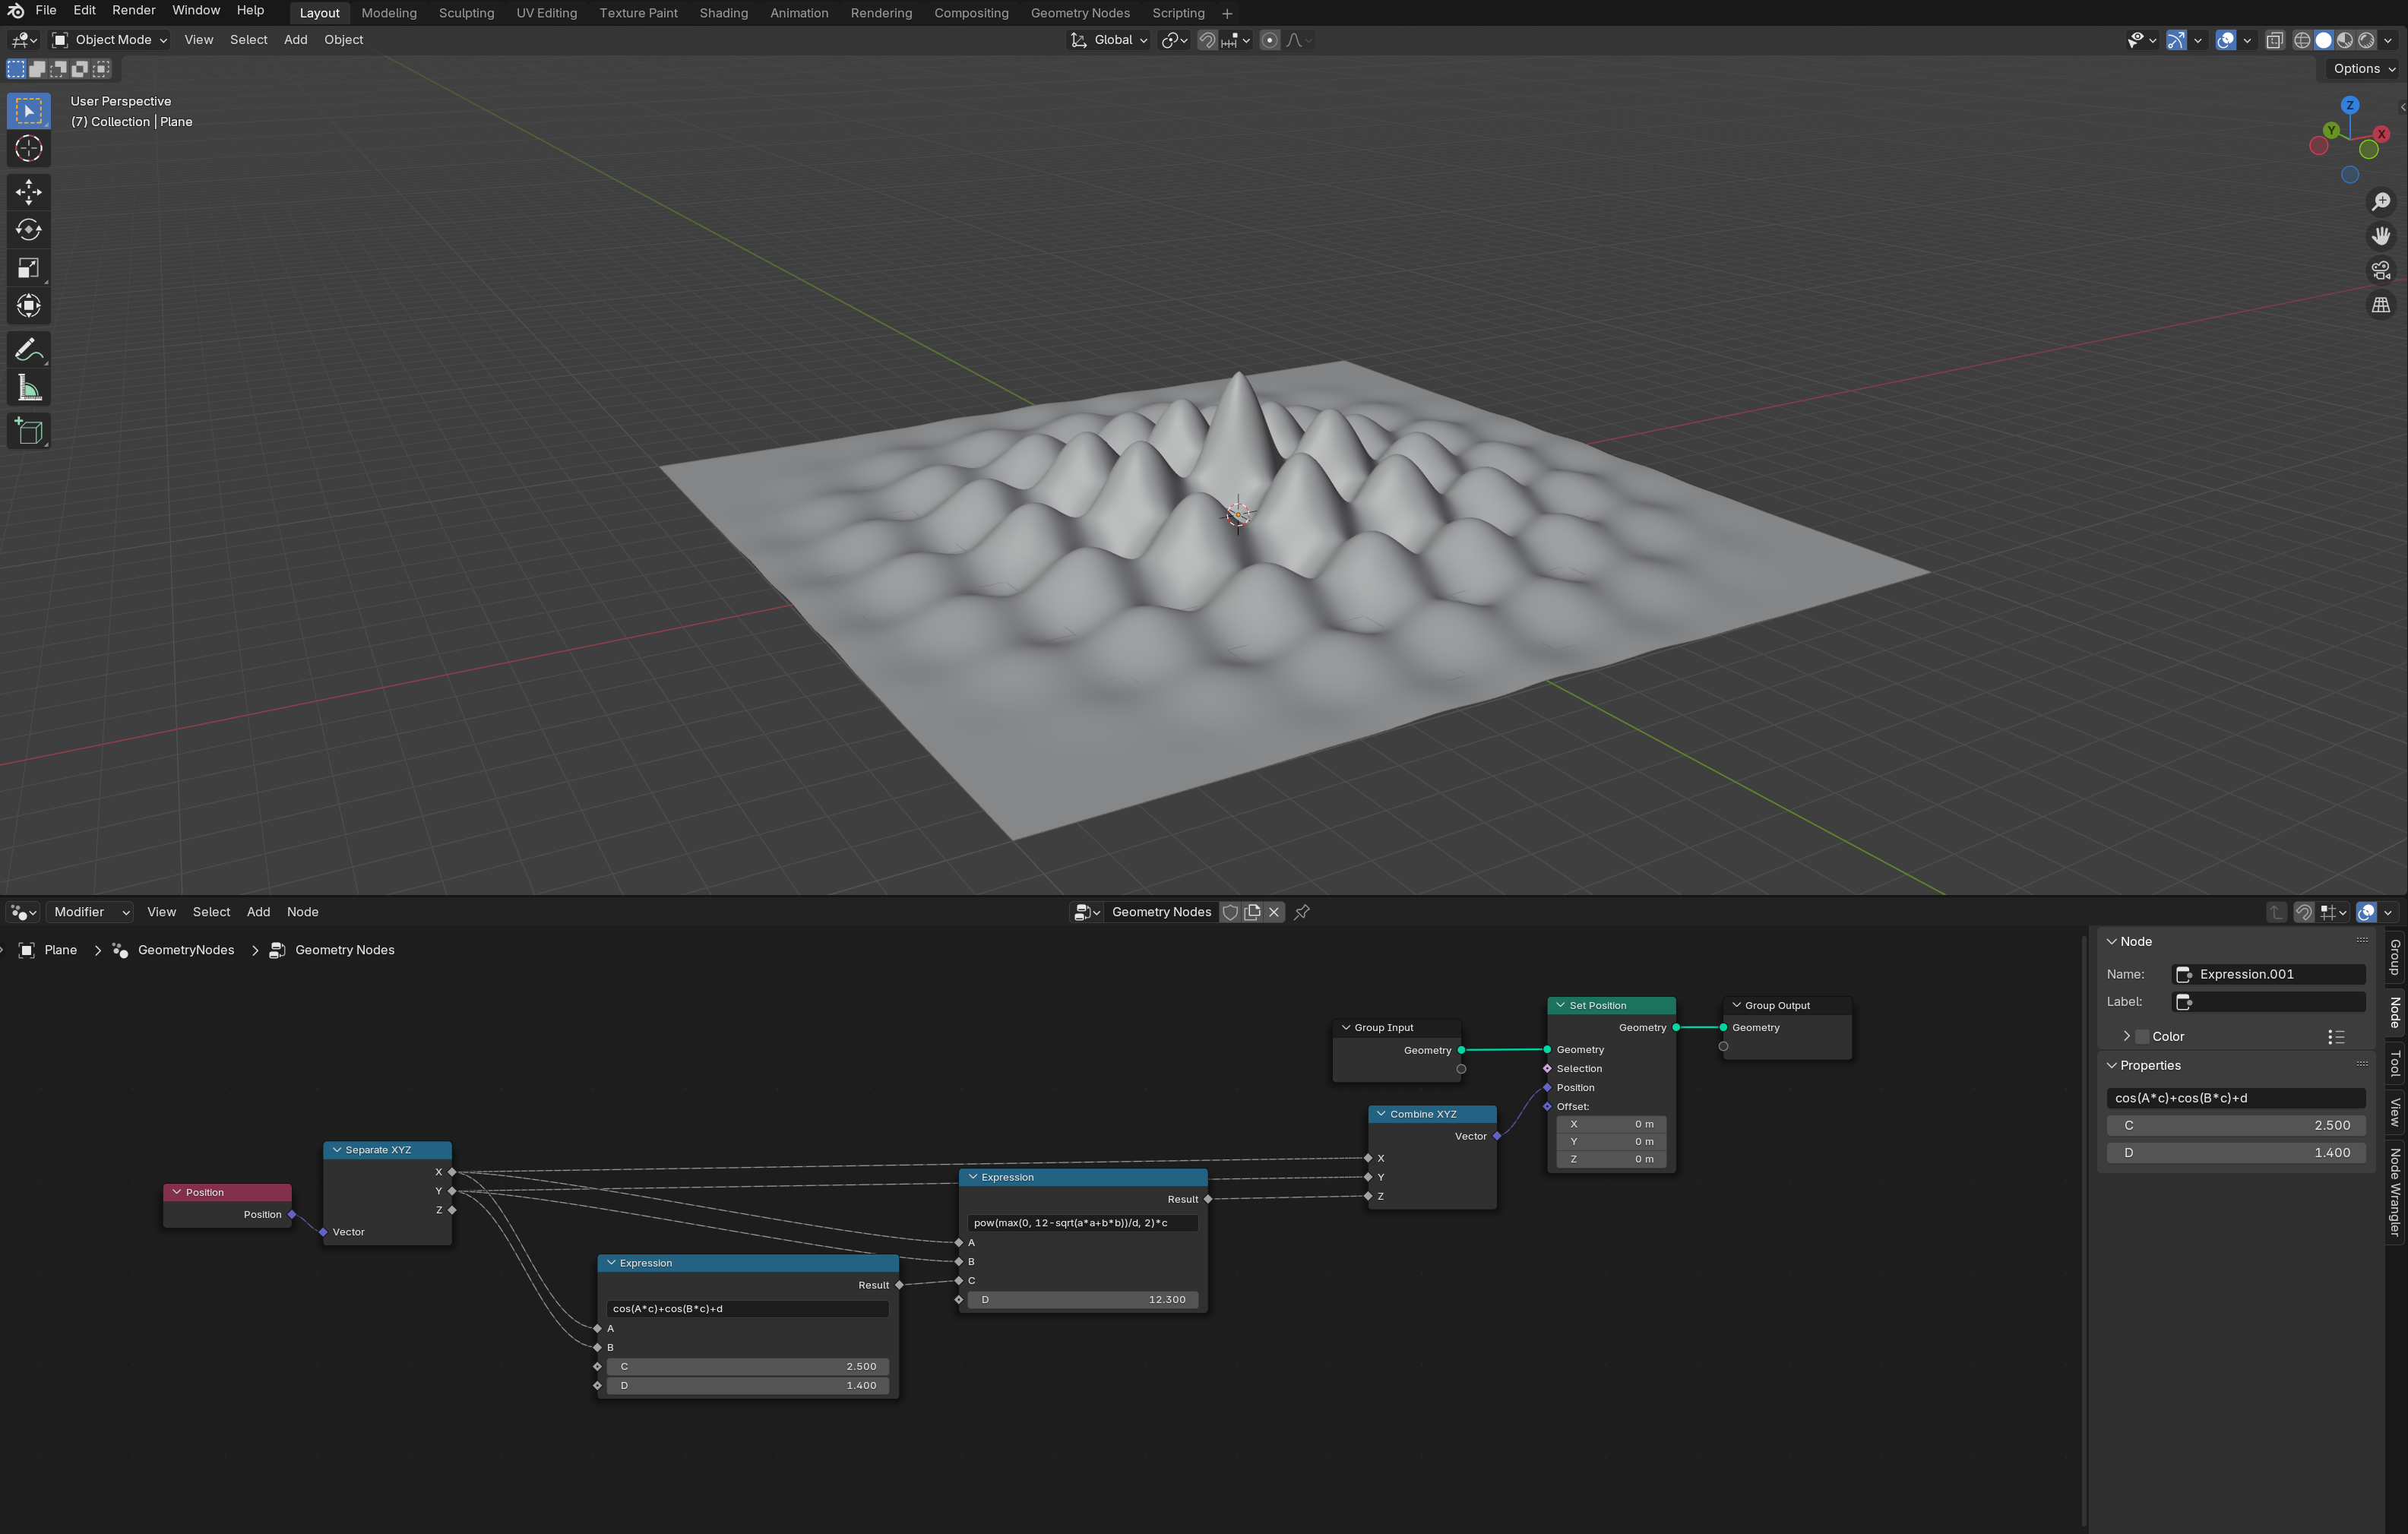Click the D value slider 12.300
This screenshot has width=2408, height=1534.
(1084, 1300)
